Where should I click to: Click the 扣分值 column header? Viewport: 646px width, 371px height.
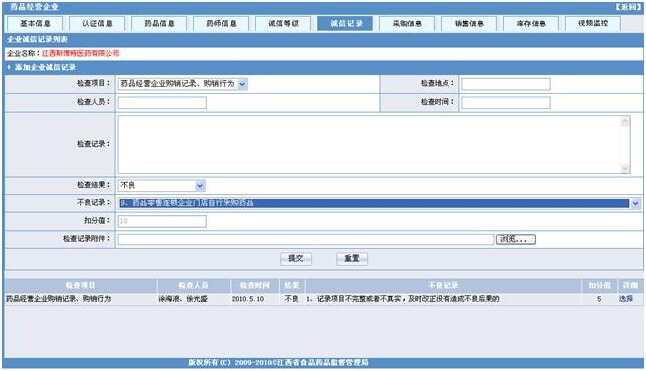tap(599, 285)
